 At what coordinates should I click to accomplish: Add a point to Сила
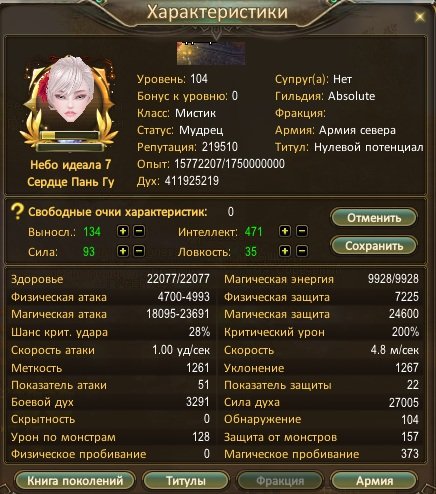point(123,251)
